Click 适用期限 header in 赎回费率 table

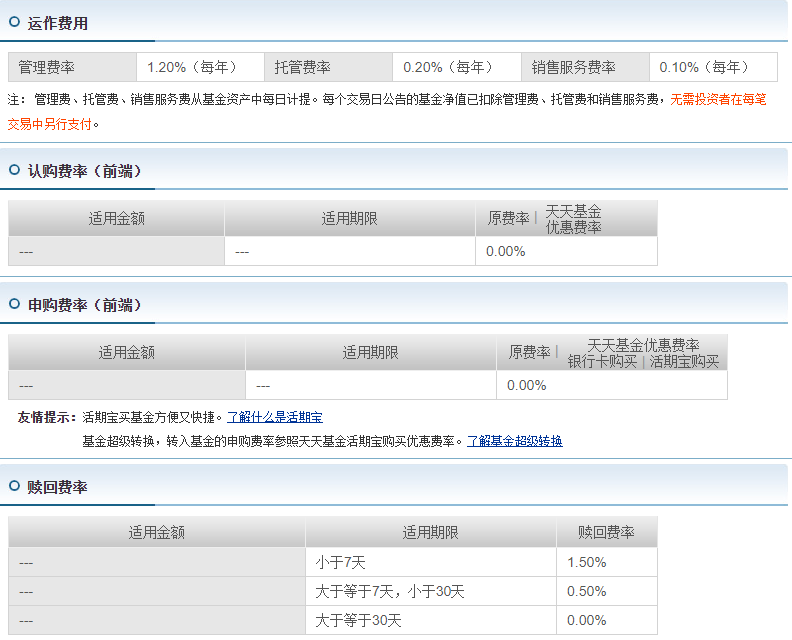click(x=431, y=532)
